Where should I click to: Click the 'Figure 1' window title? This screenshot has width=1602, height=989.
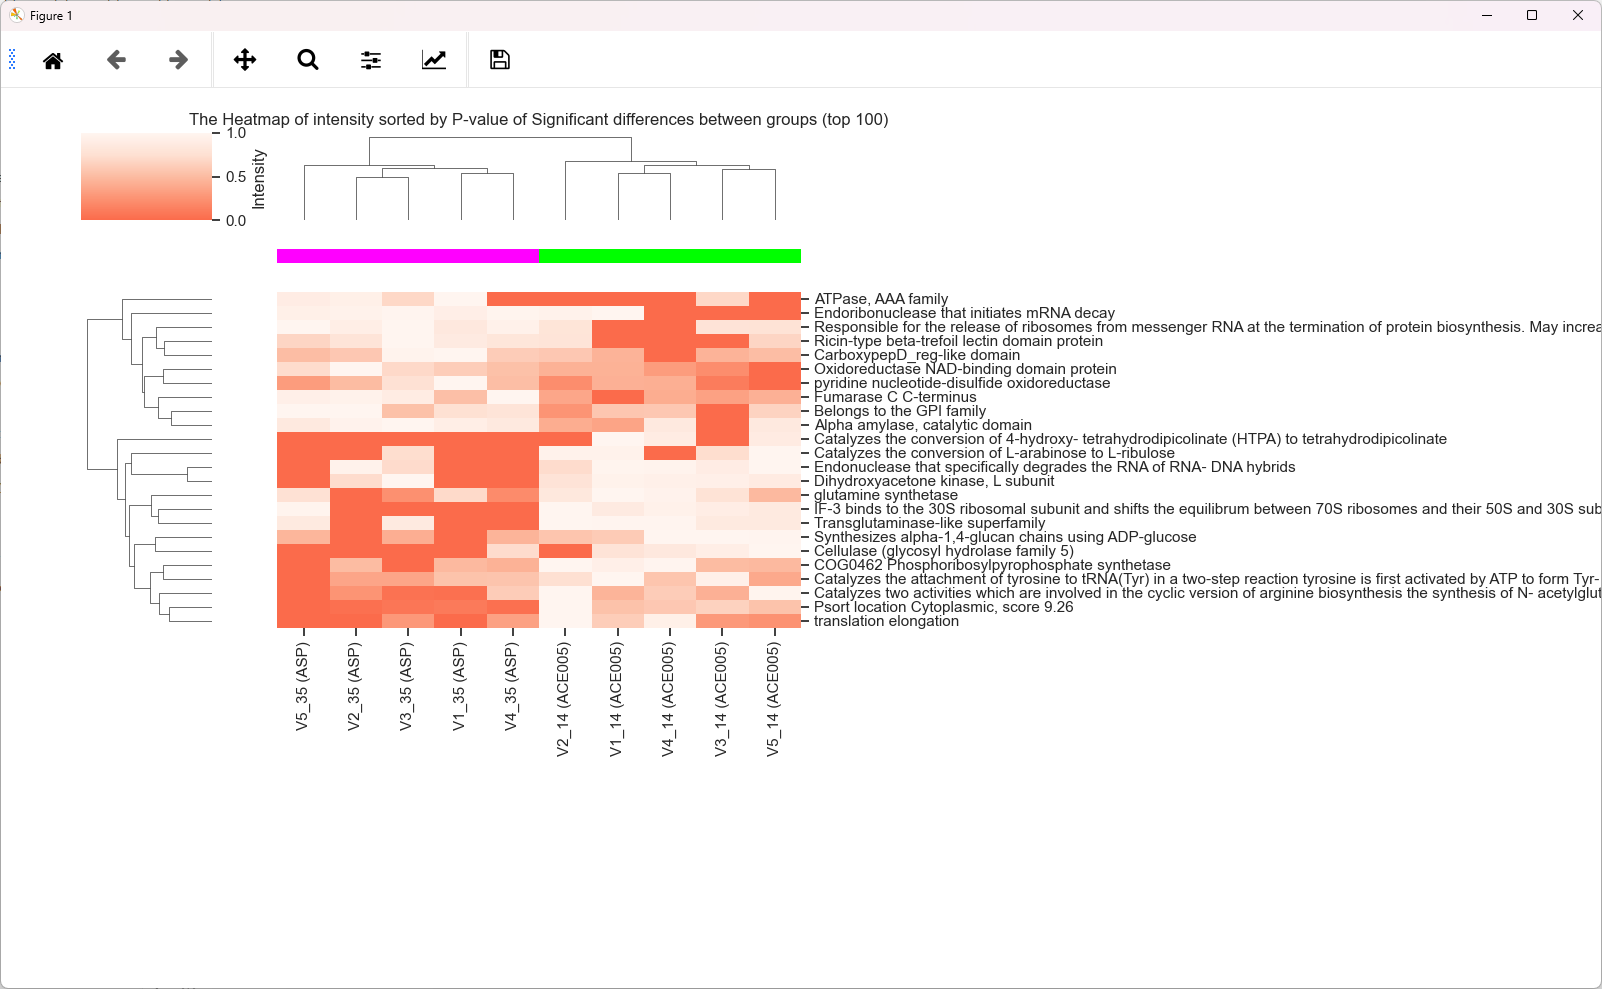click(x=51, y=16)
